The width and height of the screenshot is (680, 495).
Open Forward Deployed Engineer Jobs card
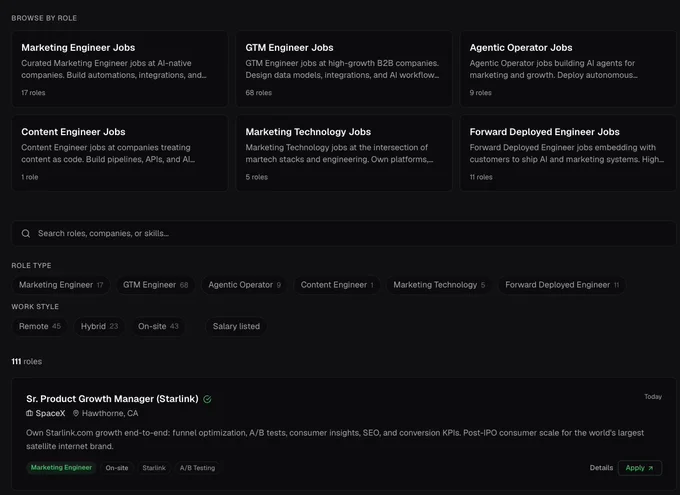[568, 153]
